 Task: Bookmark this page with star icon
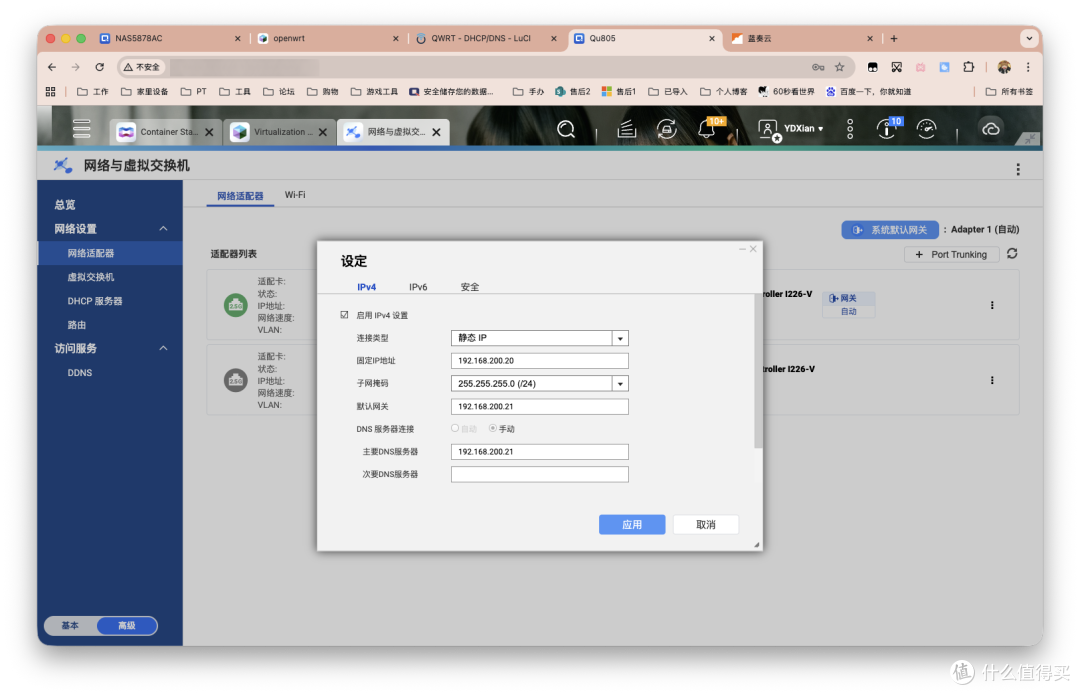839,67
